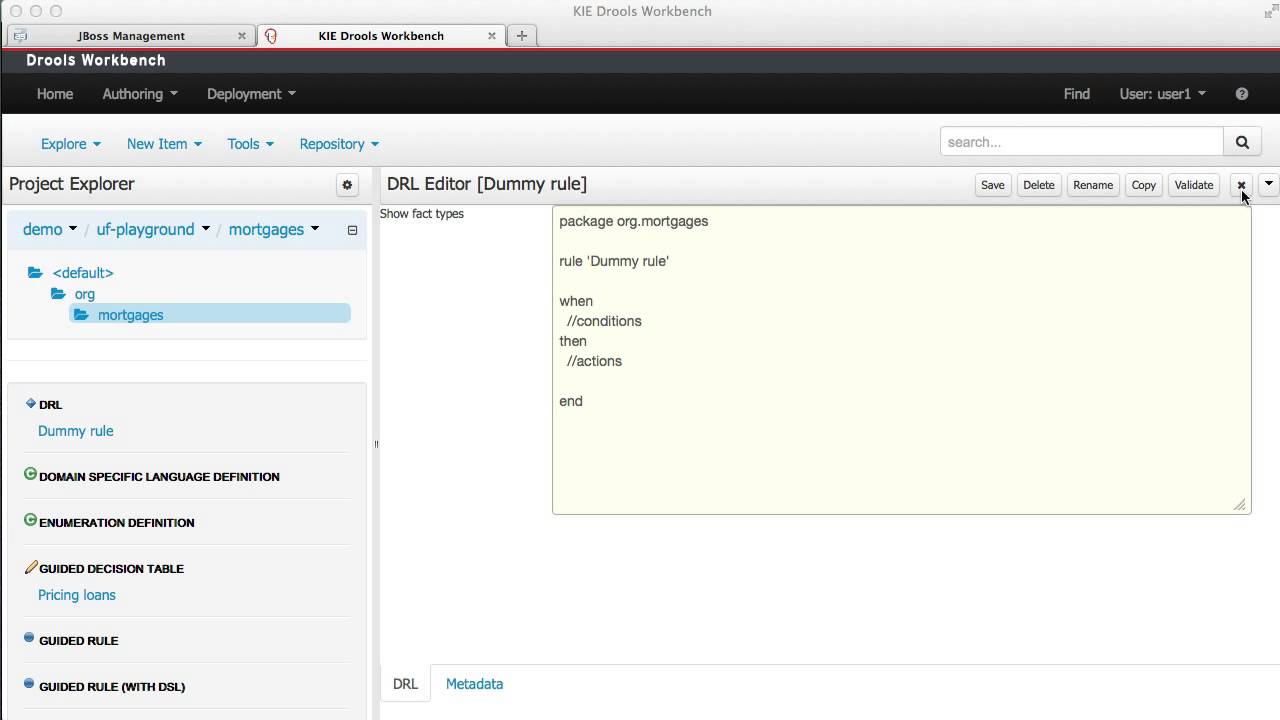The height and width of the screenshot is (720, 1280).
Task: Open a new browser tab with plus
Action: [522, 35]
